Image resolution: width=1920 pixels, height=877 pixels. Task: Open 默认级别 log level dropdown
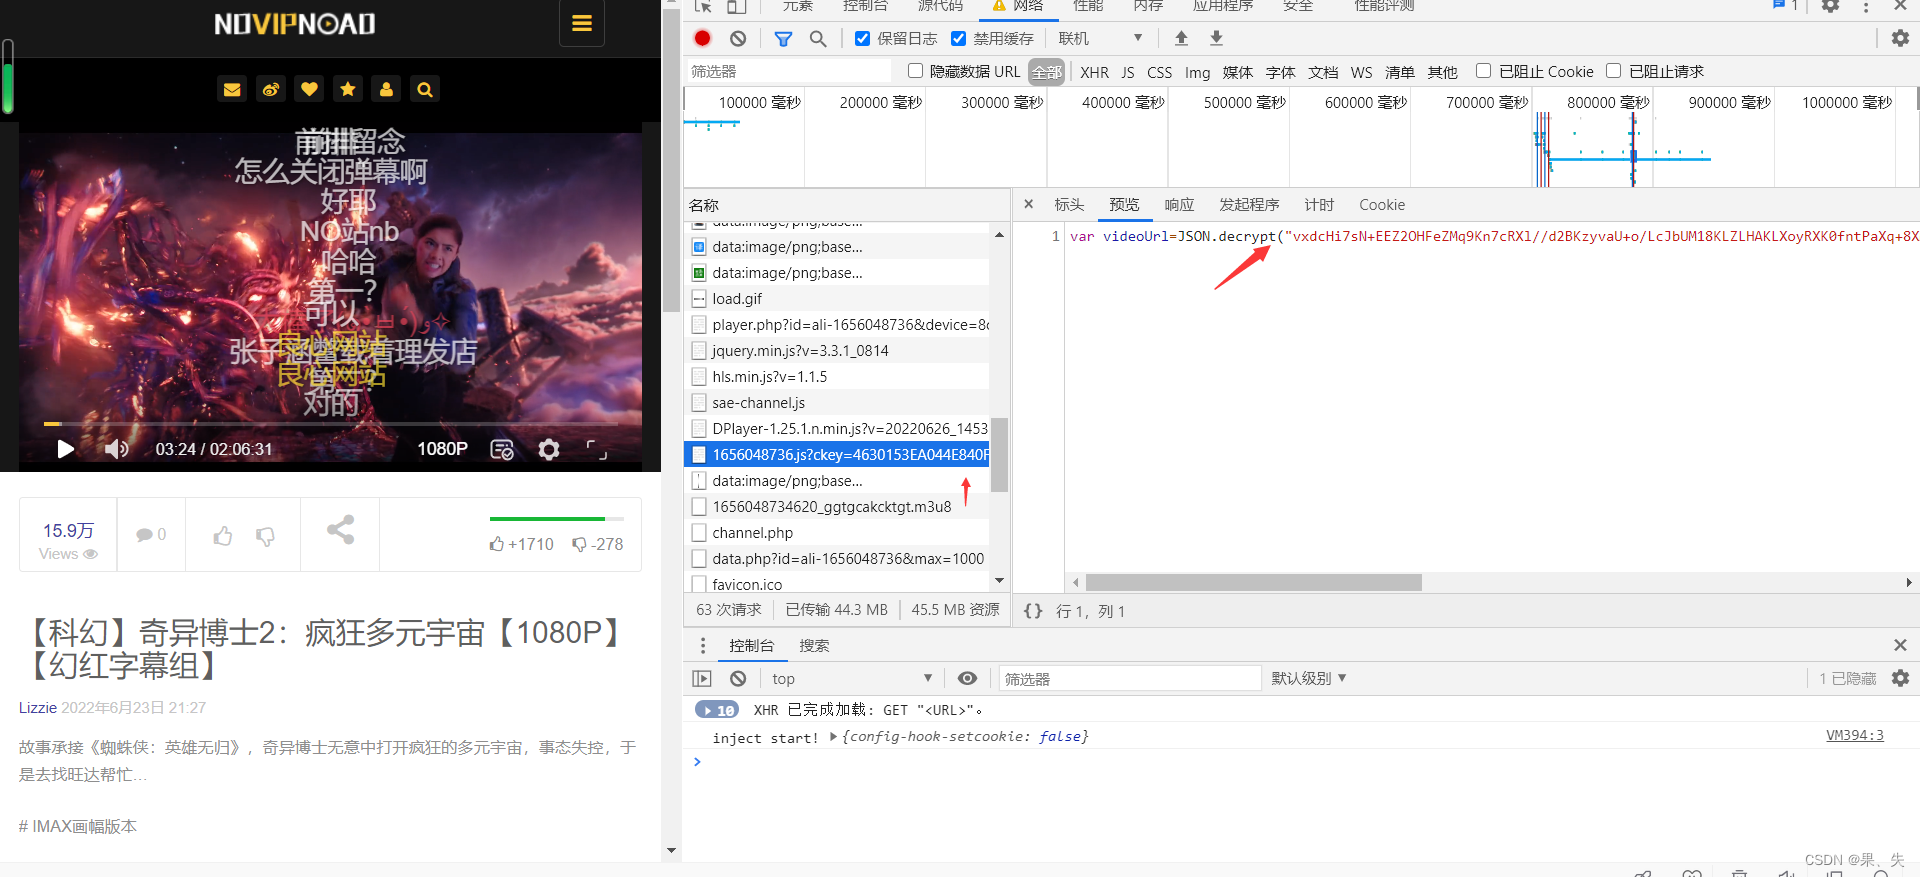click(x=1309, y=678)
